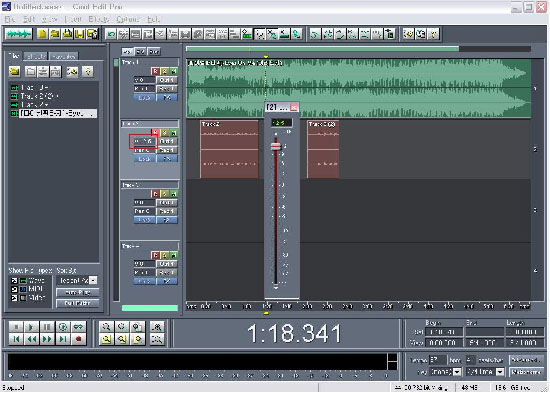550x395 pixels.
Task: Switch to waveform edit view icon
Action: point(19,34)
